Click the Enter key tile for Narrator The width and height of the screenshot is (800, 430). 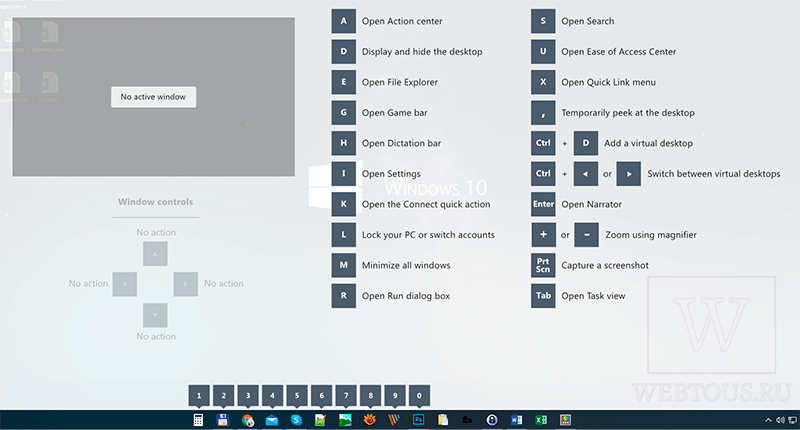coord(543,204)
